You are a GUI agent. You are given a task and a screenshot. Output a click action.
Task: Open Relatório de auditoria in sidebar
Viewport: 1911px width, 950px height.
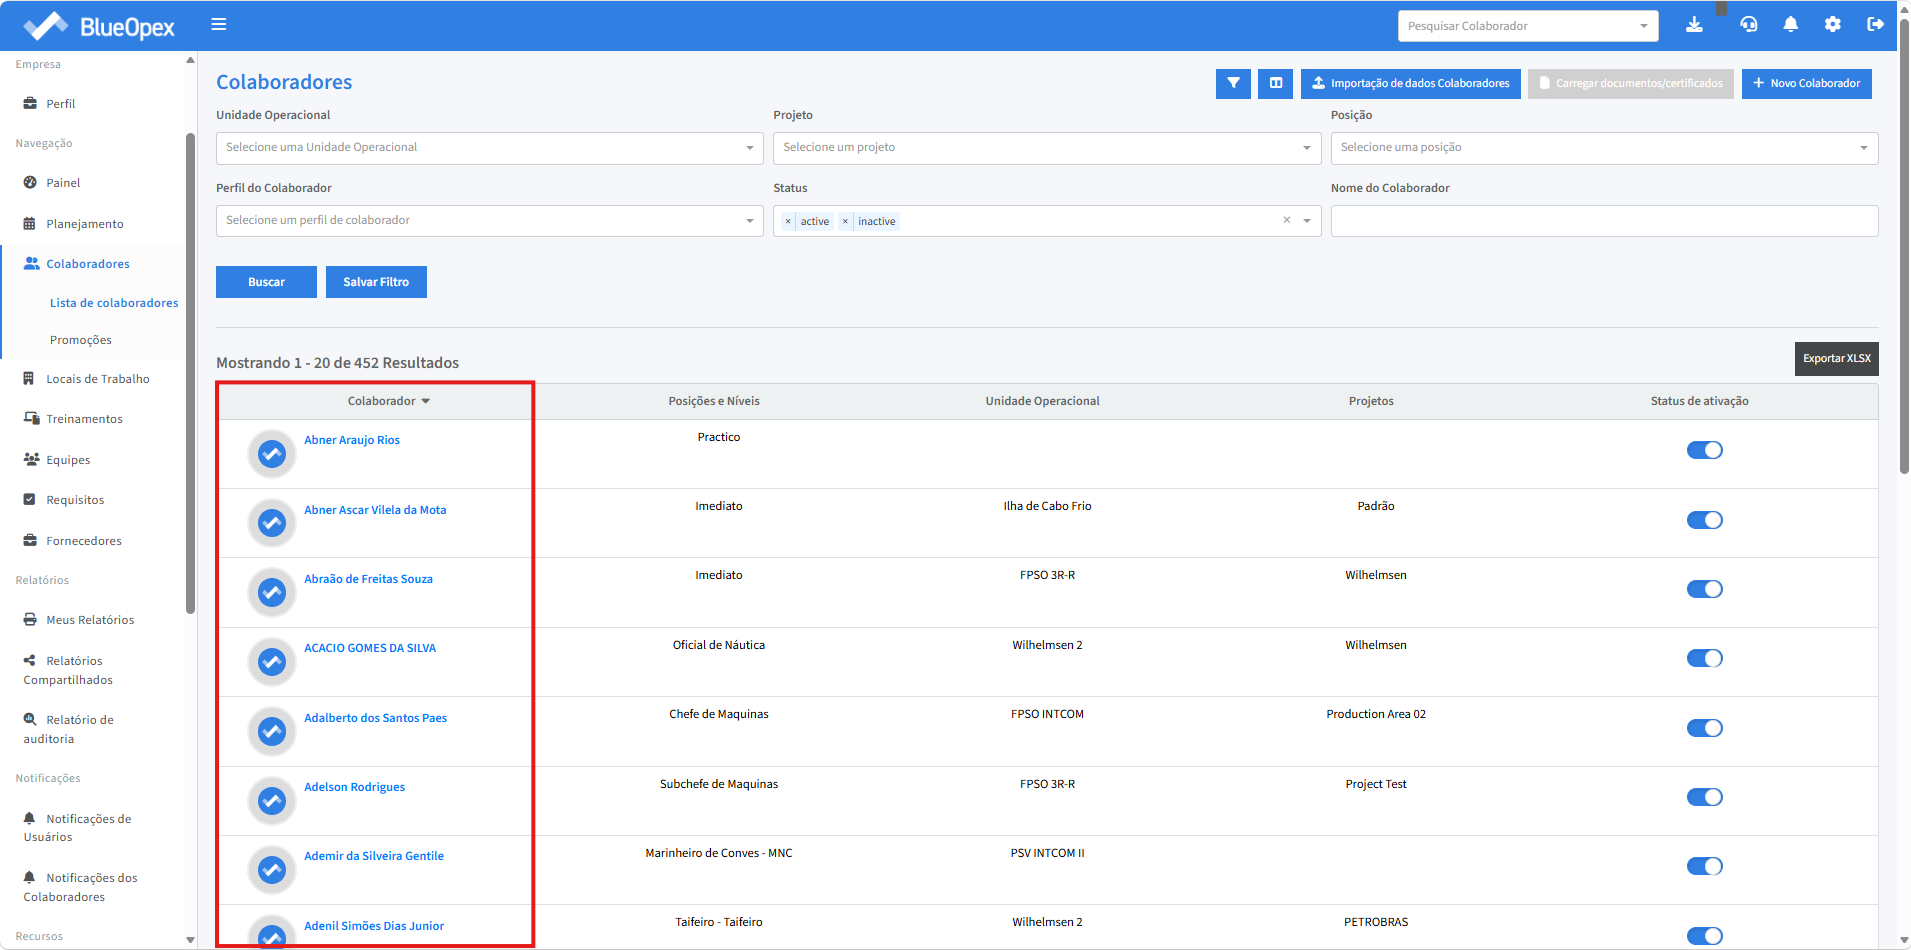point(68,729)
